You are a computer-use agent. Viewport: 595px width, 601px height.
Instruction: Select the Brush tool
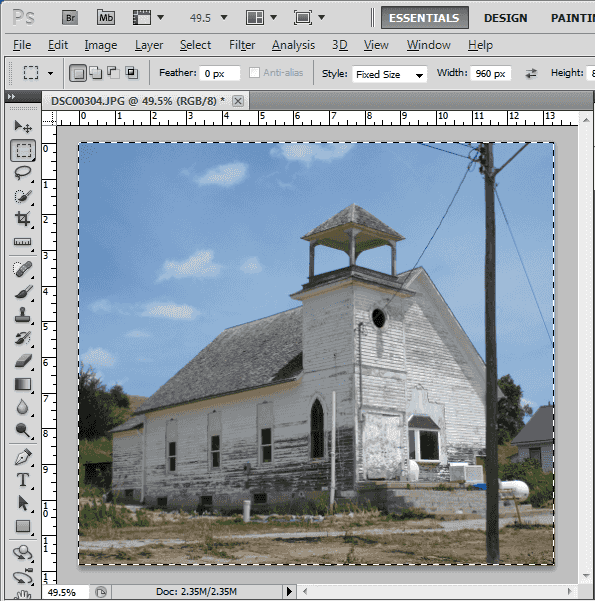tap(23, 292)
